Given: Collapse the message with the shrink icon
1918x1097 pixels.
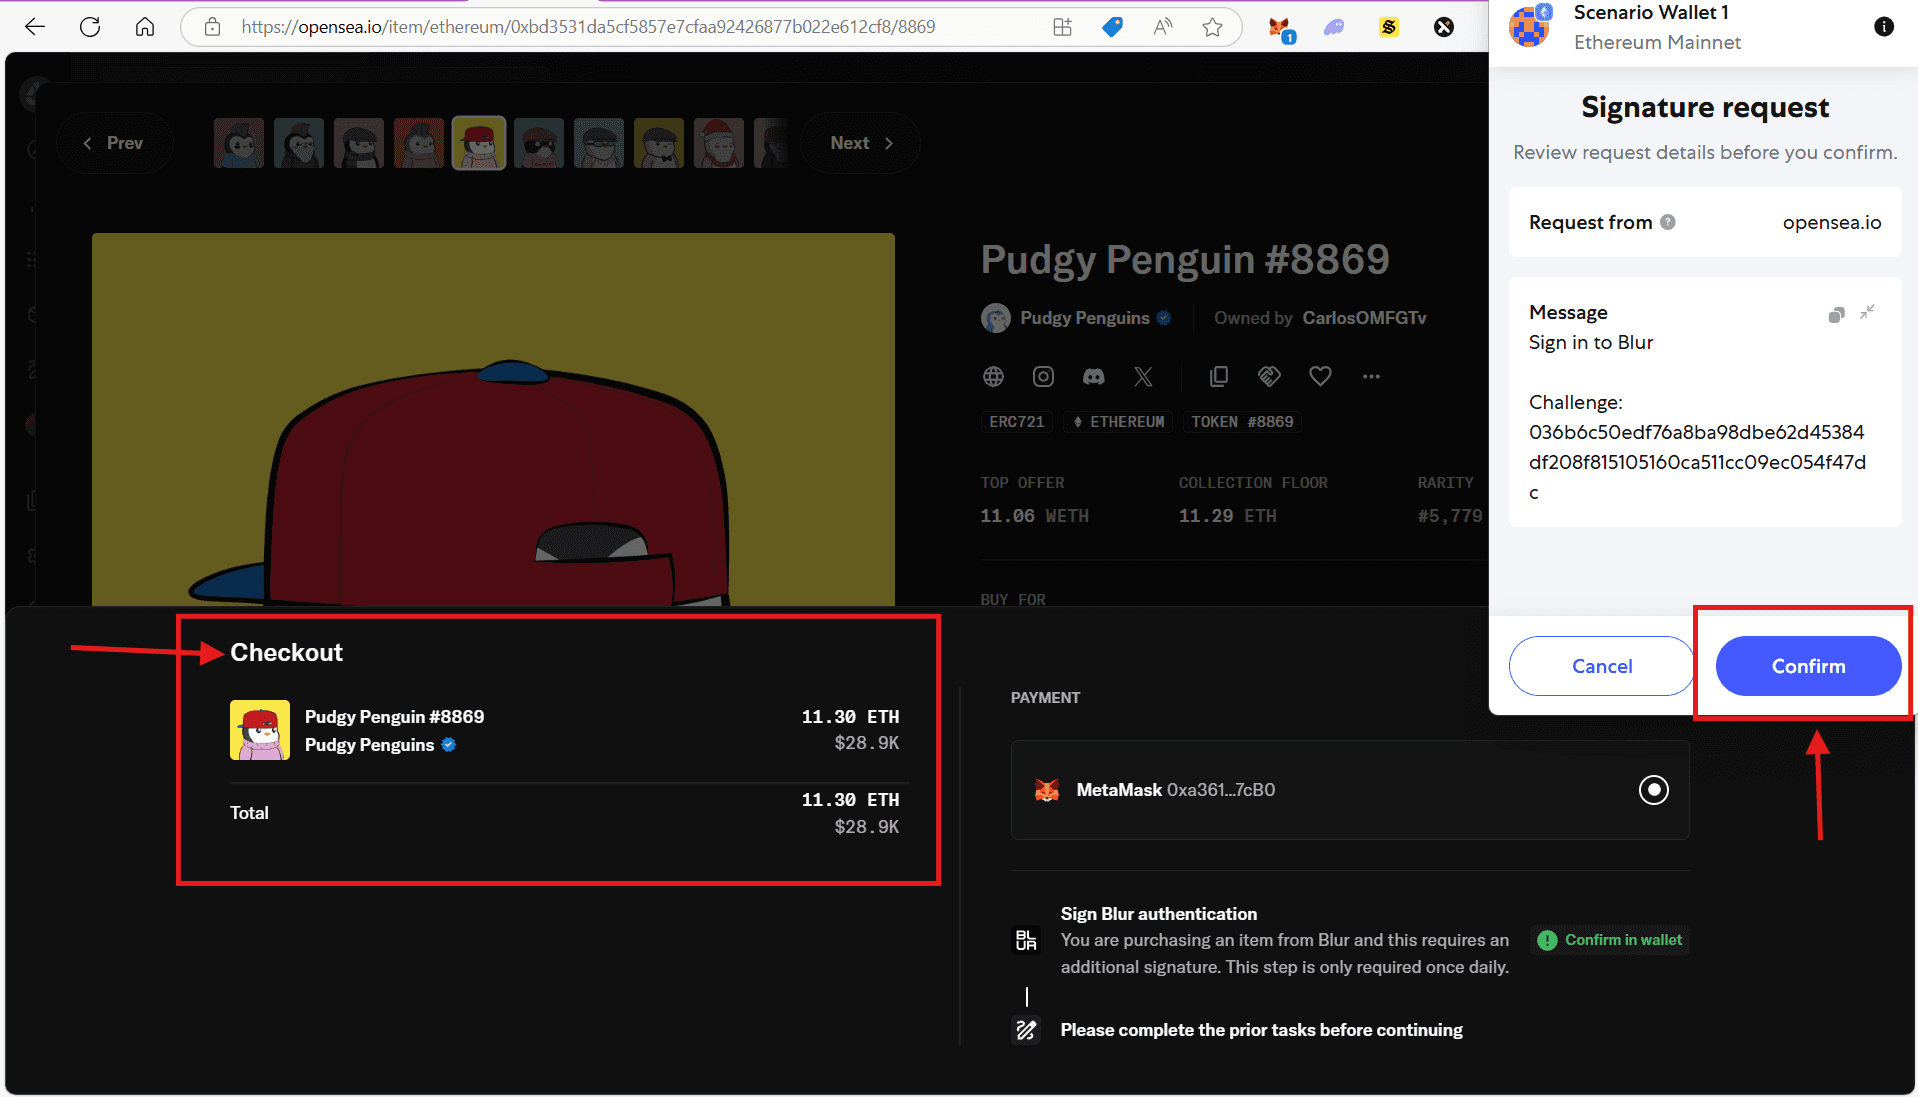Looking at the screenshot, I should tap(1867, 312).
